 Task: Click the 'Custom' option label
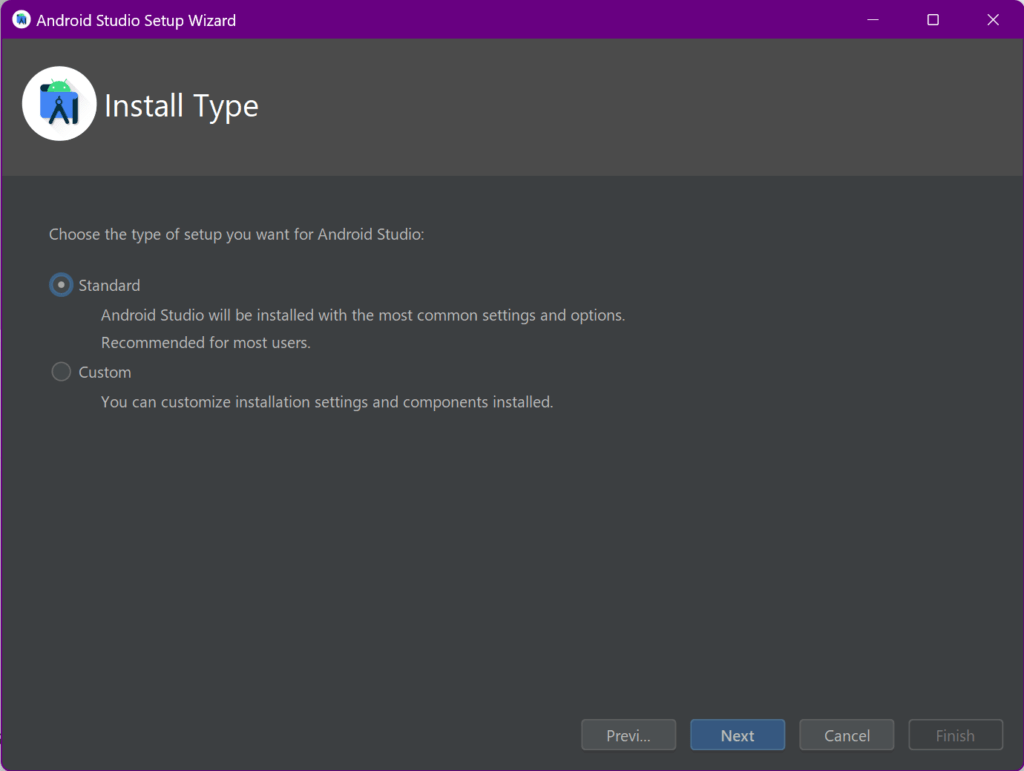click(x=104, y=373)
